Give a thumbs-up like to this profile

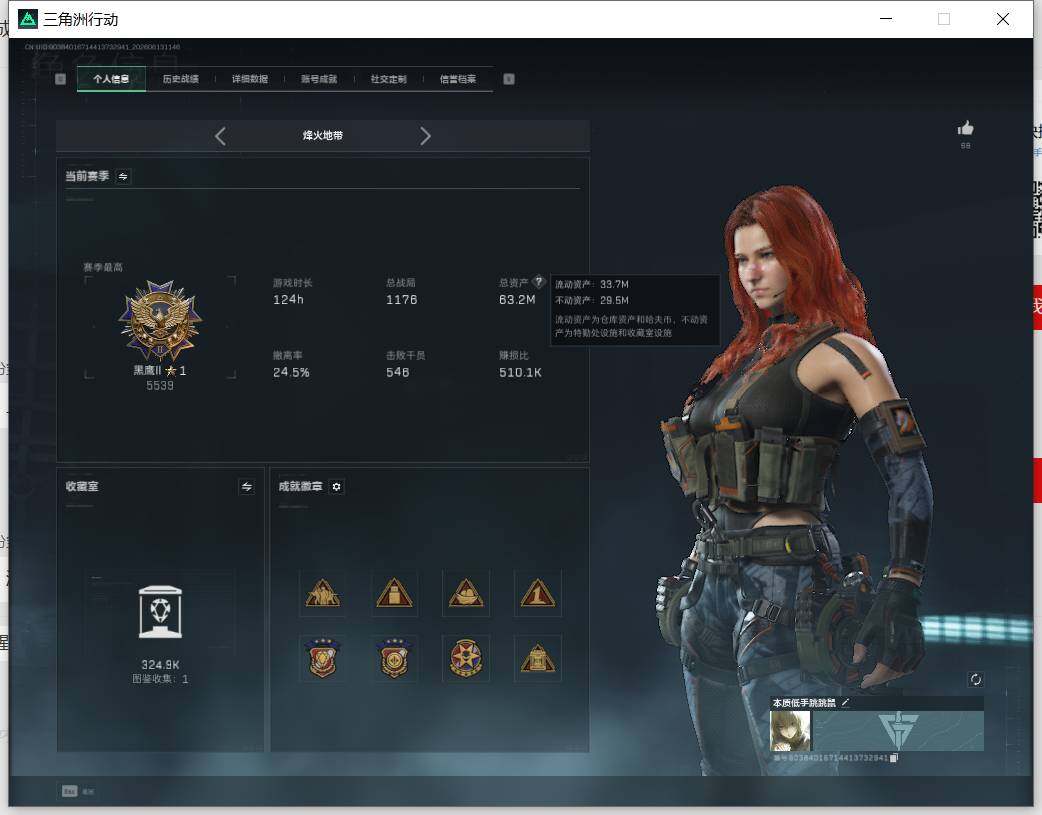point(966,128)
